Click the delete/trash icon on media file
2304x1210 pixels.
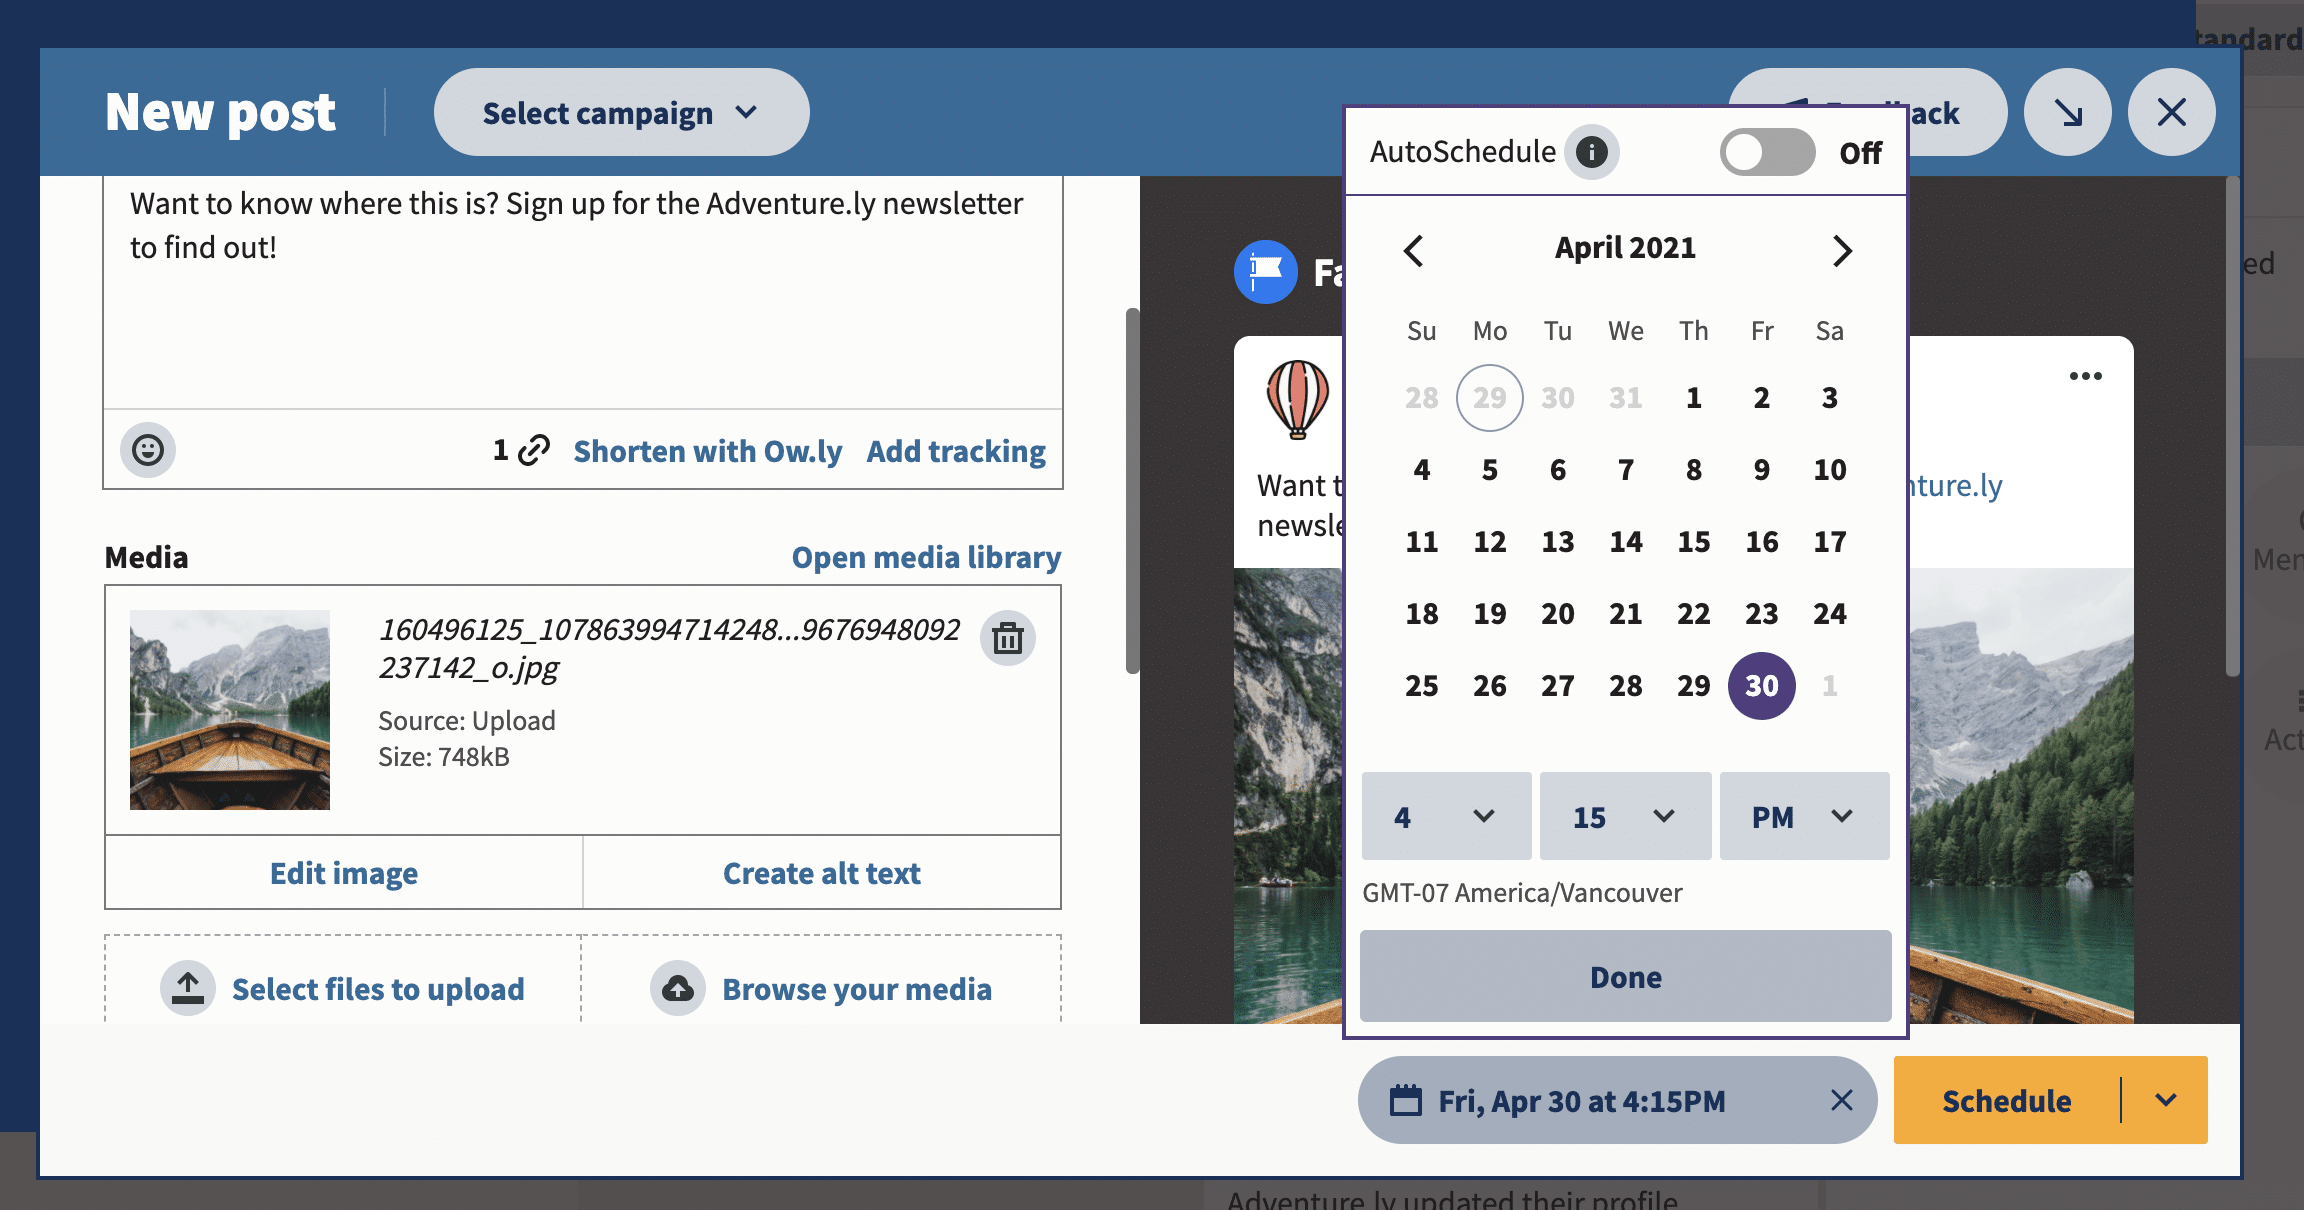(1006, 637)
